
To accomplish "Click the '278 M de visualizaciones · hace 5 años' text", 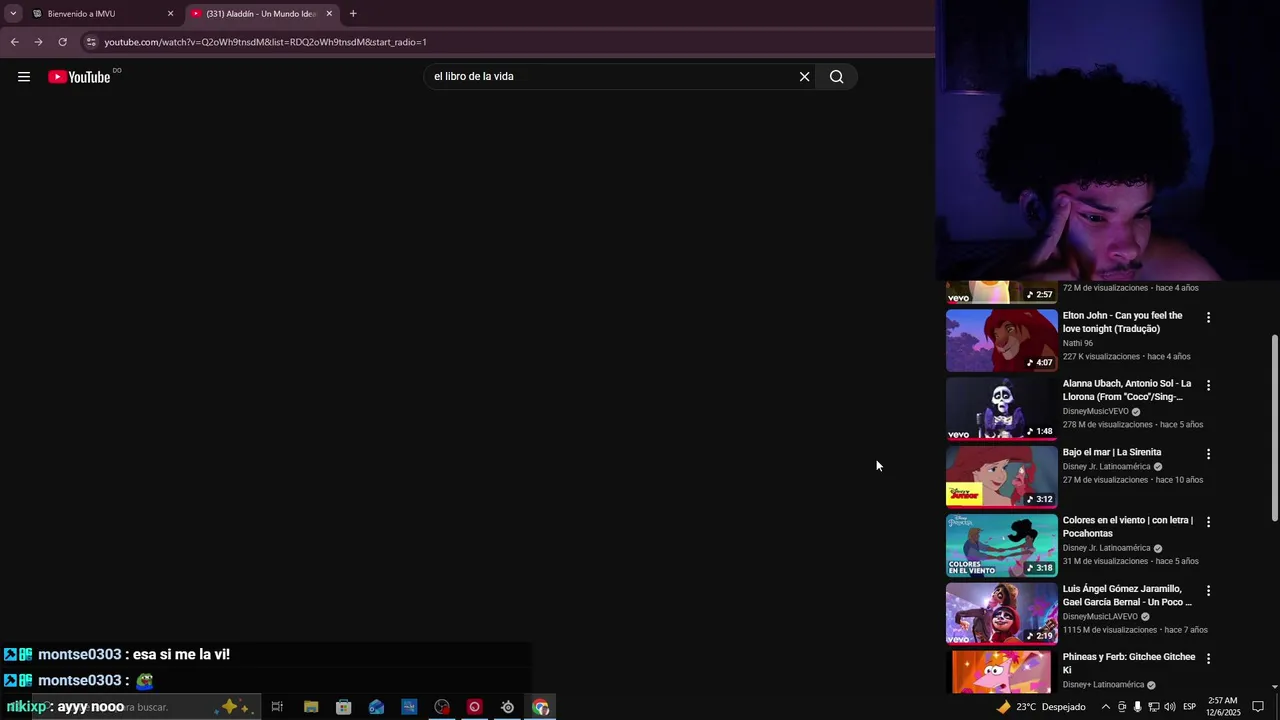I will [1132, 425].
